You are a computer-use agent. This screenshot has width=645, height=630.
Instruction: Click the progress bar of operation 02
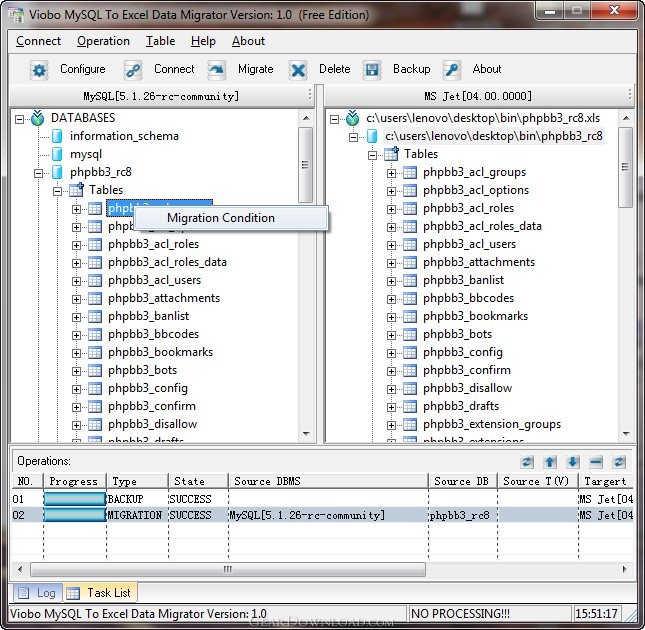(74, 515)
